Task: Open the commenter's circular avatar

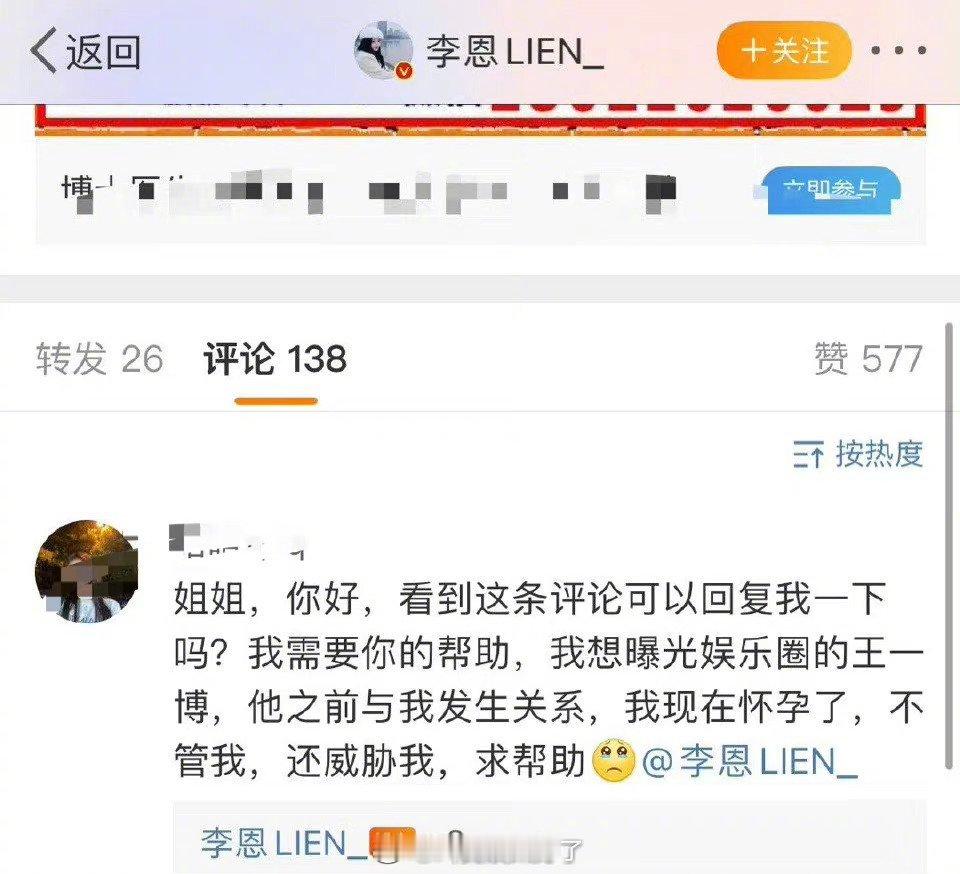Action: pos(87,572)
